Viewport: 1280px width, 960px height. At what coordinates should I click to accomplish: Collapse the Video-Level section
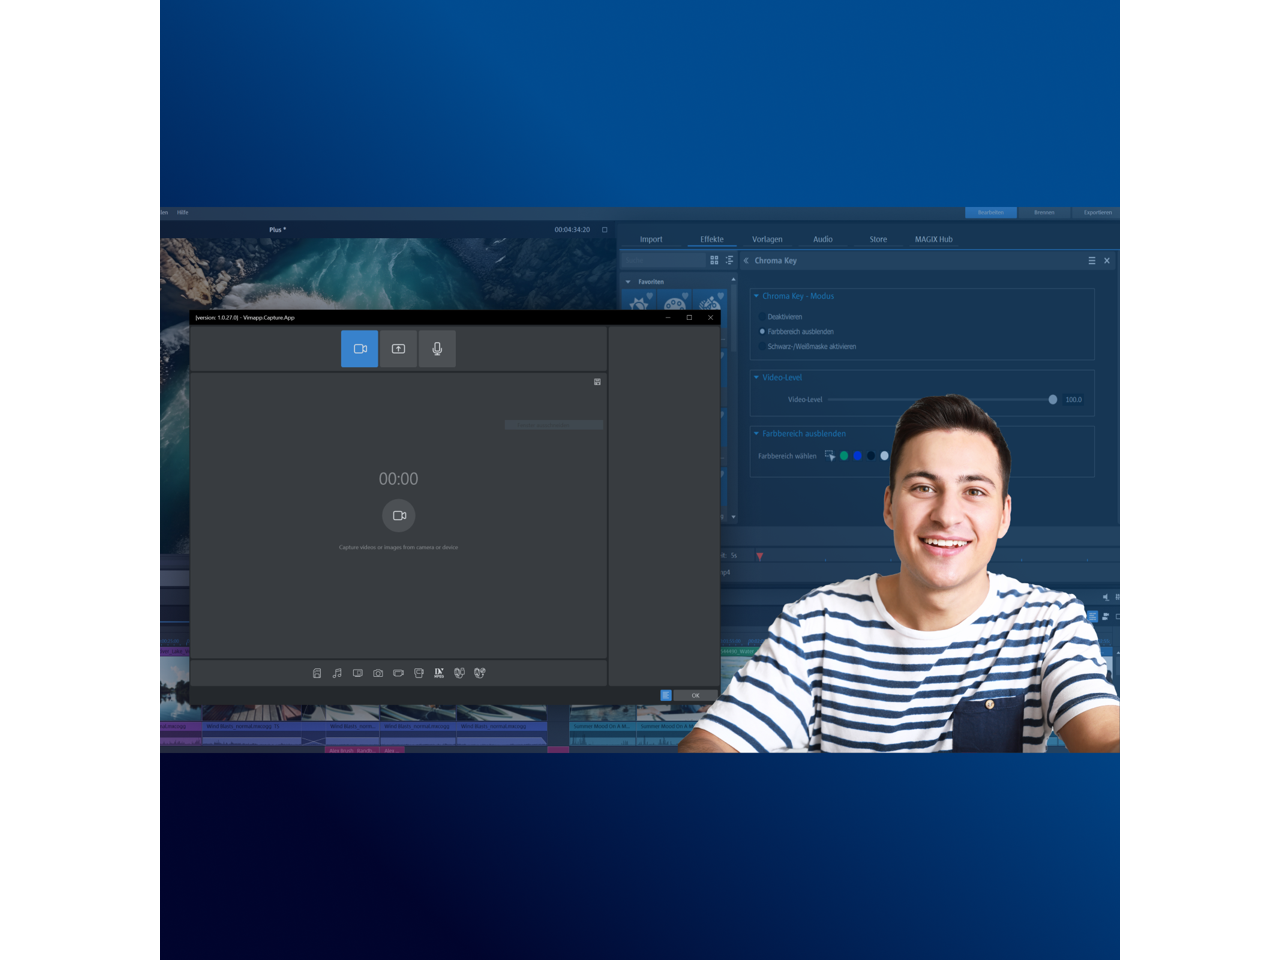pyautogui.click(x=756, y=377)
